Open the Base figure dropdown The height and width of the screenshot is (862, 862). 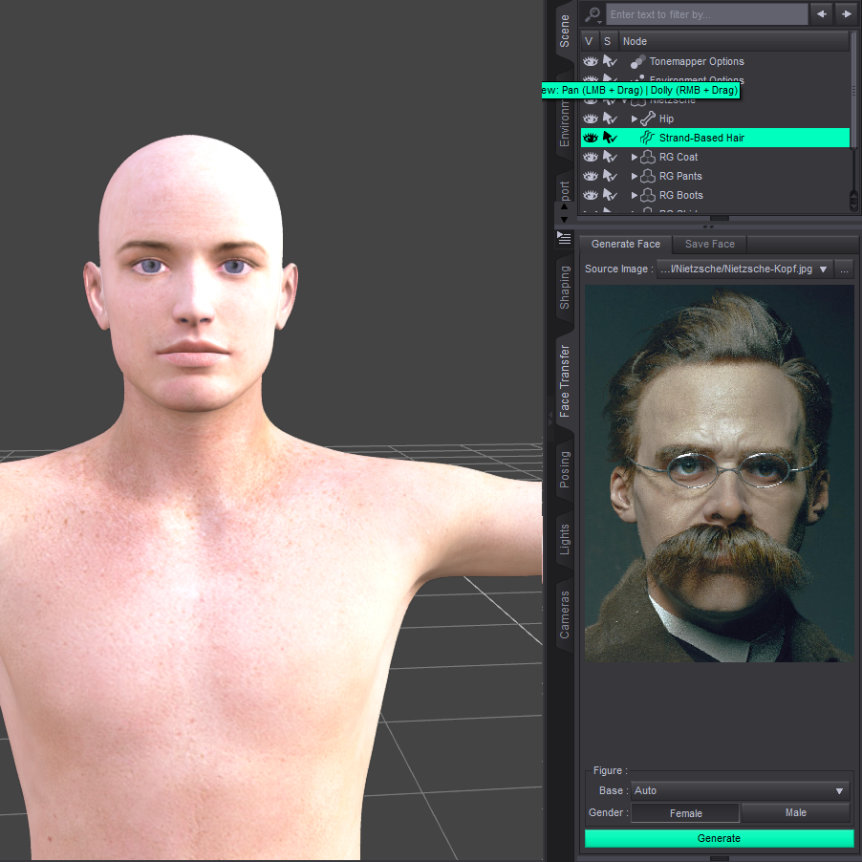tap(839, 791)
